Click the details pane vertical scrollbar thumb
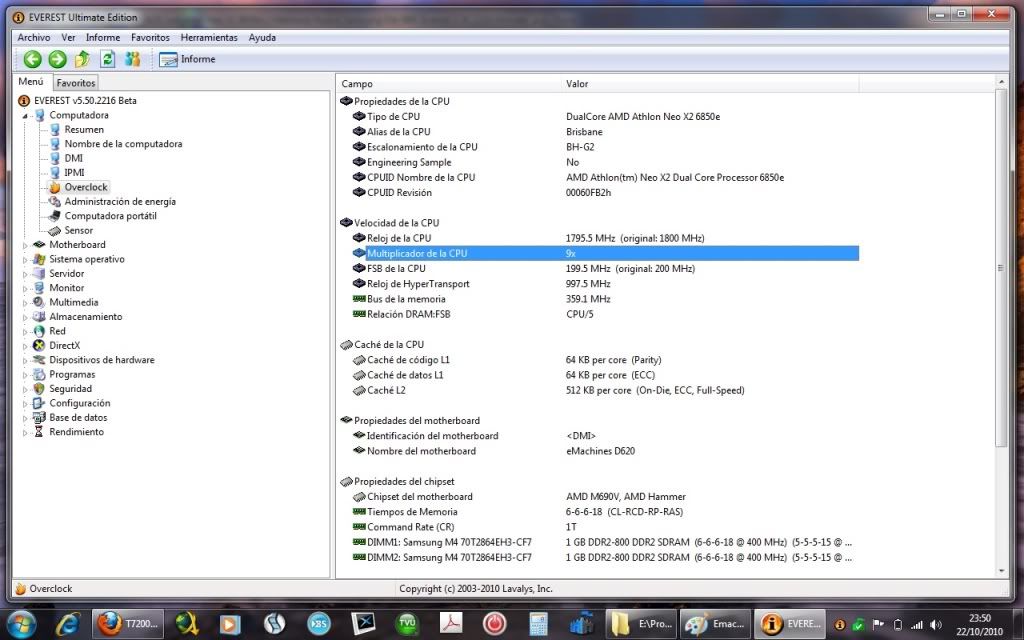This screenshot has width=1024, height=640. [x=1001, y=268]
